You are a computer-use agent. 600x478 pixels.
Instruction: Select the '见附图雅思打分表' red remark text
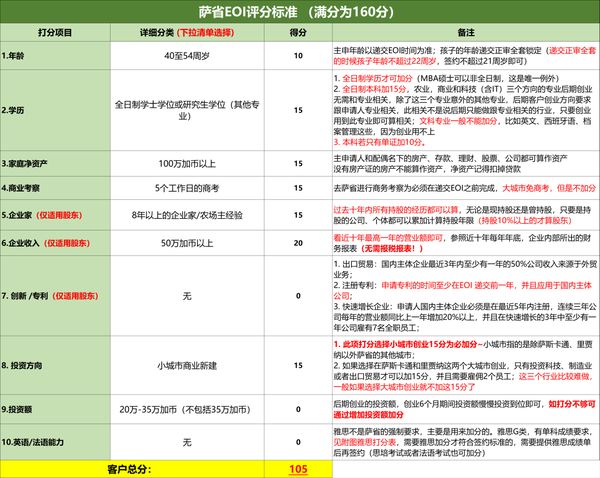pyautogui.click(x=365, y=442)
